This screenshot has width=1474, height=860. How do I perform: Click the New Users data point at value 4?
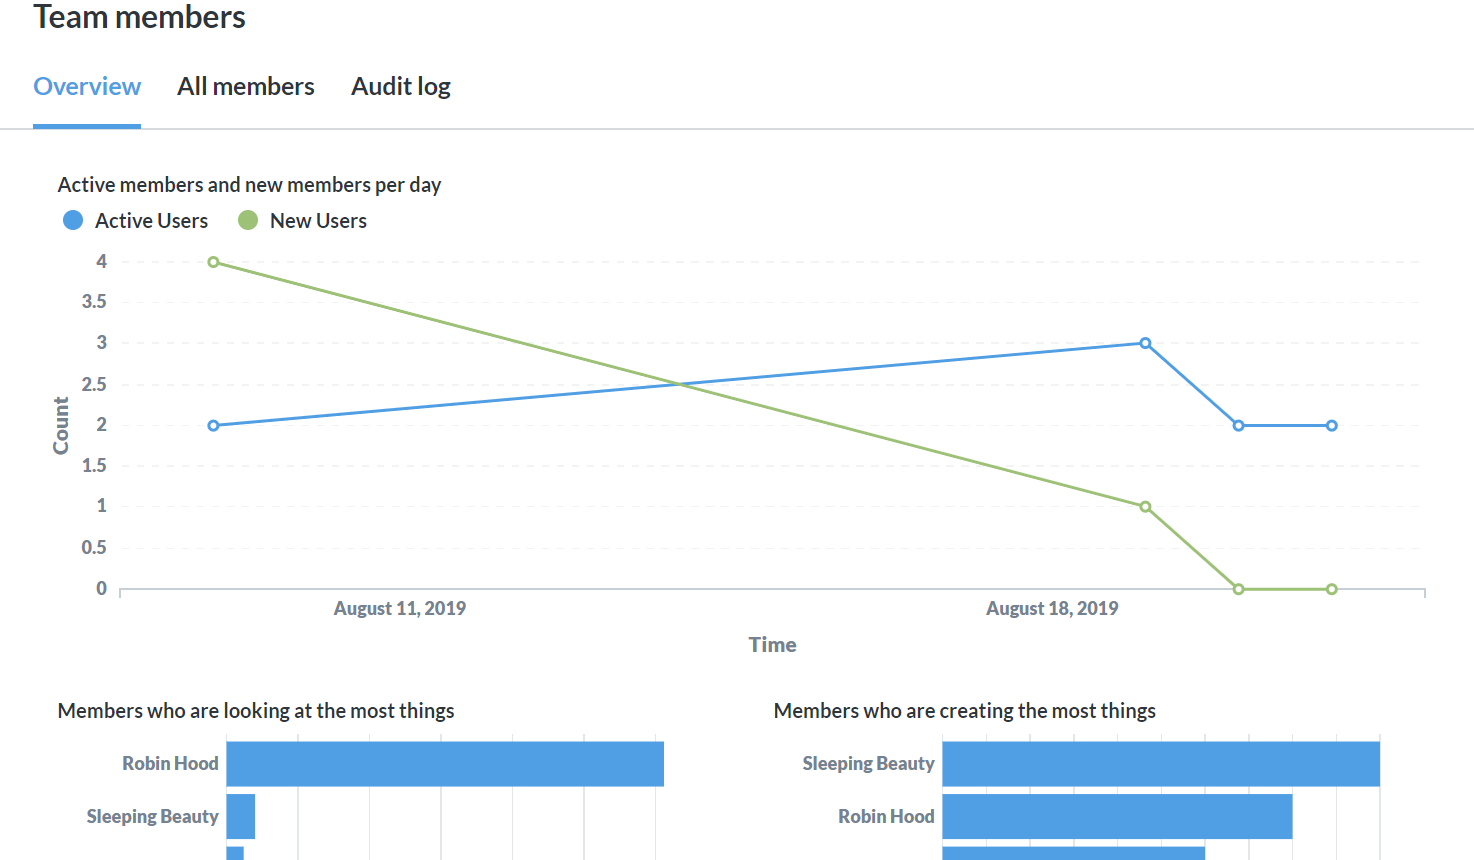(x=213, y=262)
